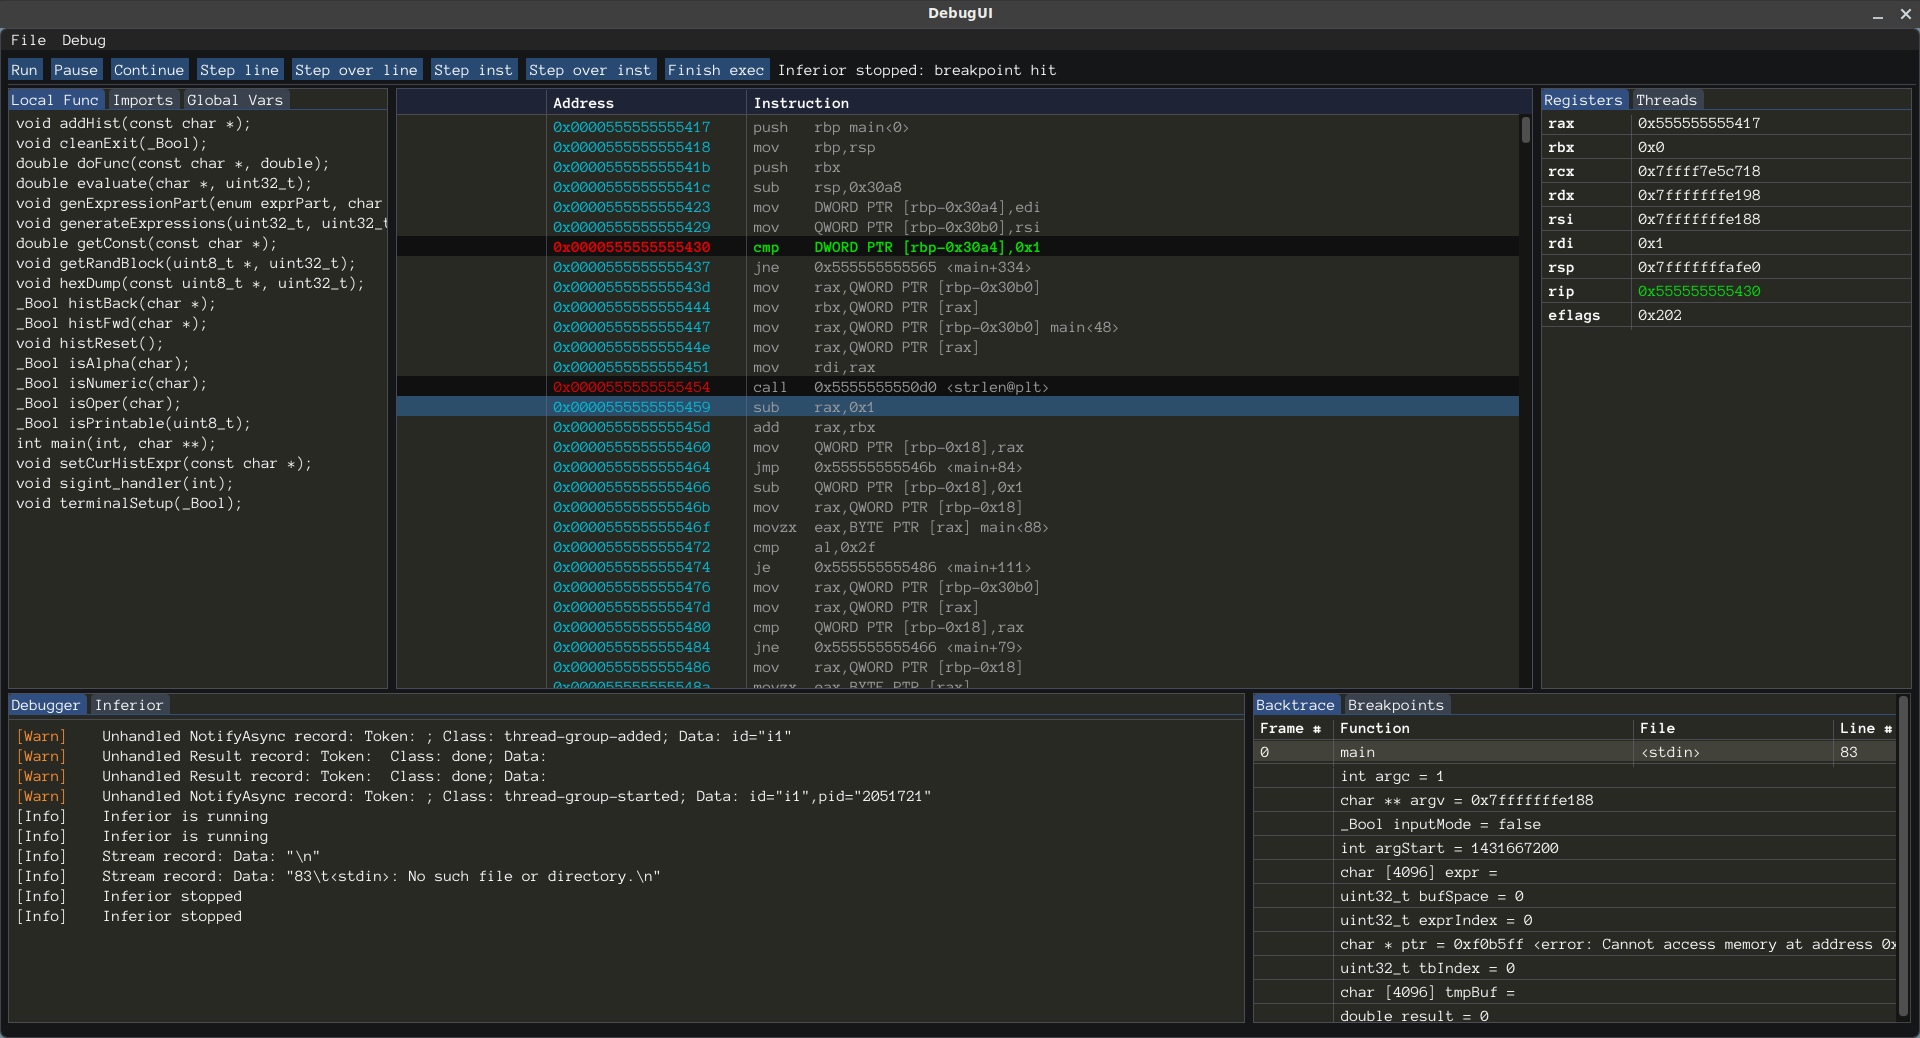
Task: Open the File menu
Action: tap(28, 40)
